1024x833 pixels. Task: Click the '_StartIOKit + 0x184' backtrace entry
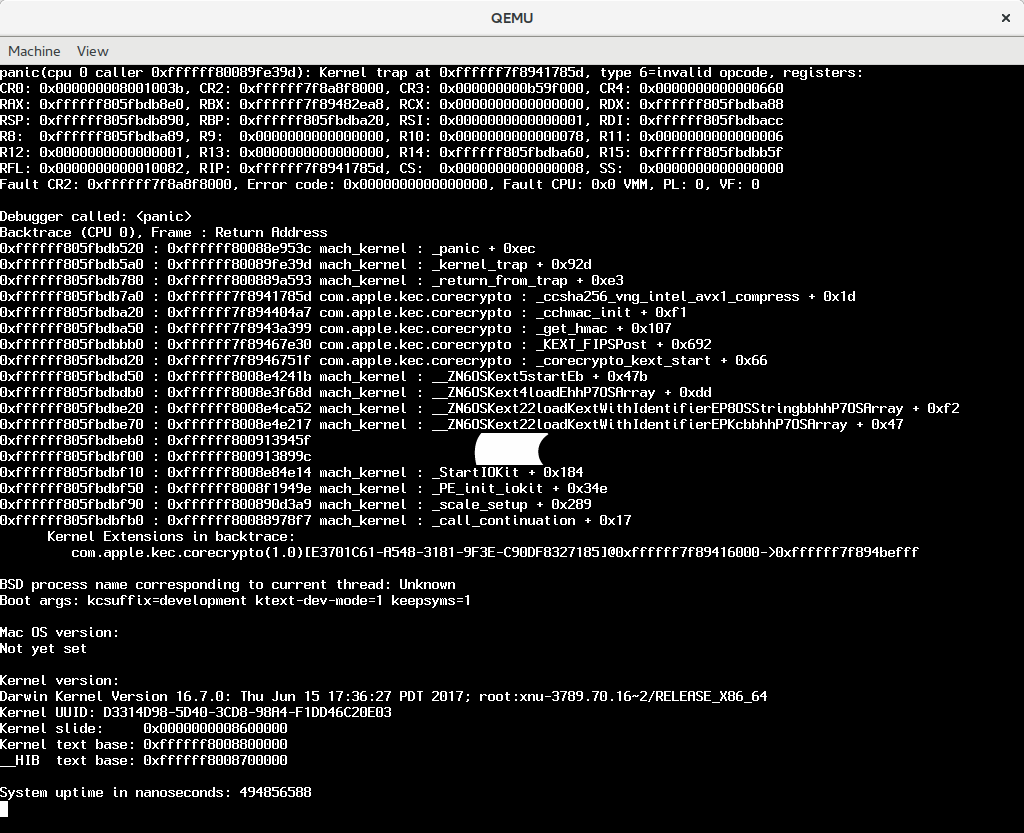[507, 472]
